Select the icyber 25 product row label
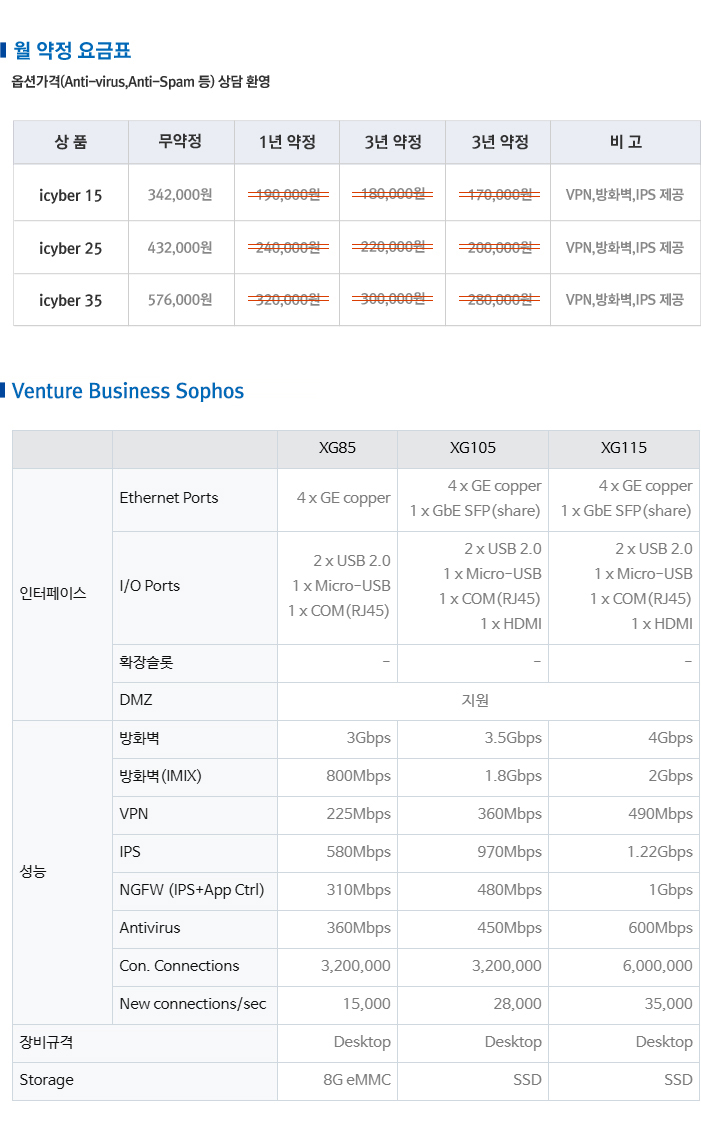Screen dimensions: 701x1143 click(x=71, y=248)
